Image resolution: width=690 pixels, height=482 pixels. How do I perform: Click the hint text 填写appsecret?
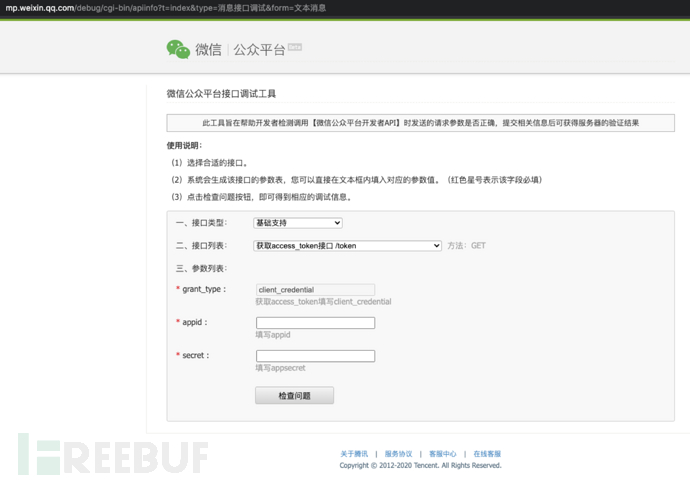pyautogui.click(x=280, y=368)
